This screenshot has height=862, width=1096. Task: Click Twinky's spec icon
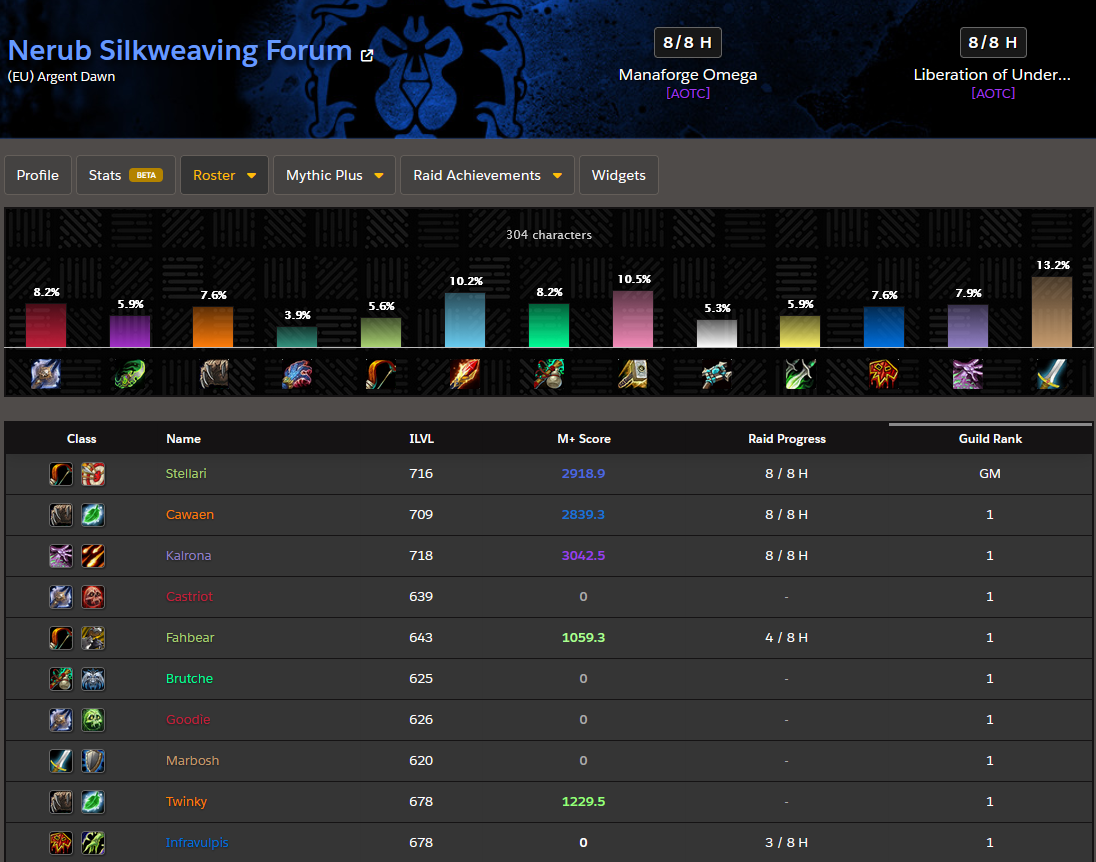pyautogui.click(x=93, y=802)
